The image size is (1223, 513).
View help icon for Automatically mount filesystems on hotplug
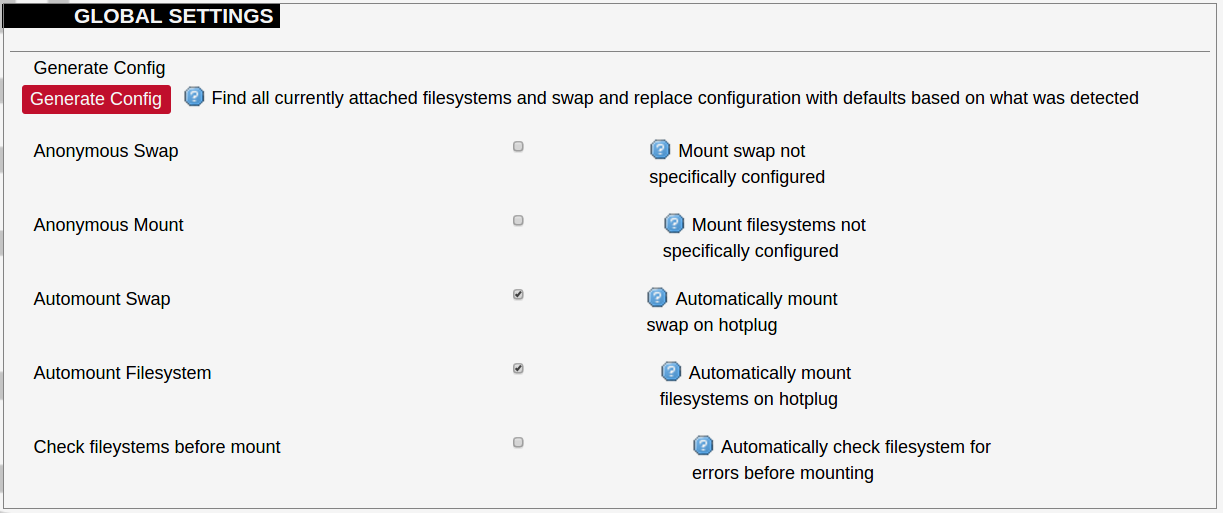(x=671, y=372)
